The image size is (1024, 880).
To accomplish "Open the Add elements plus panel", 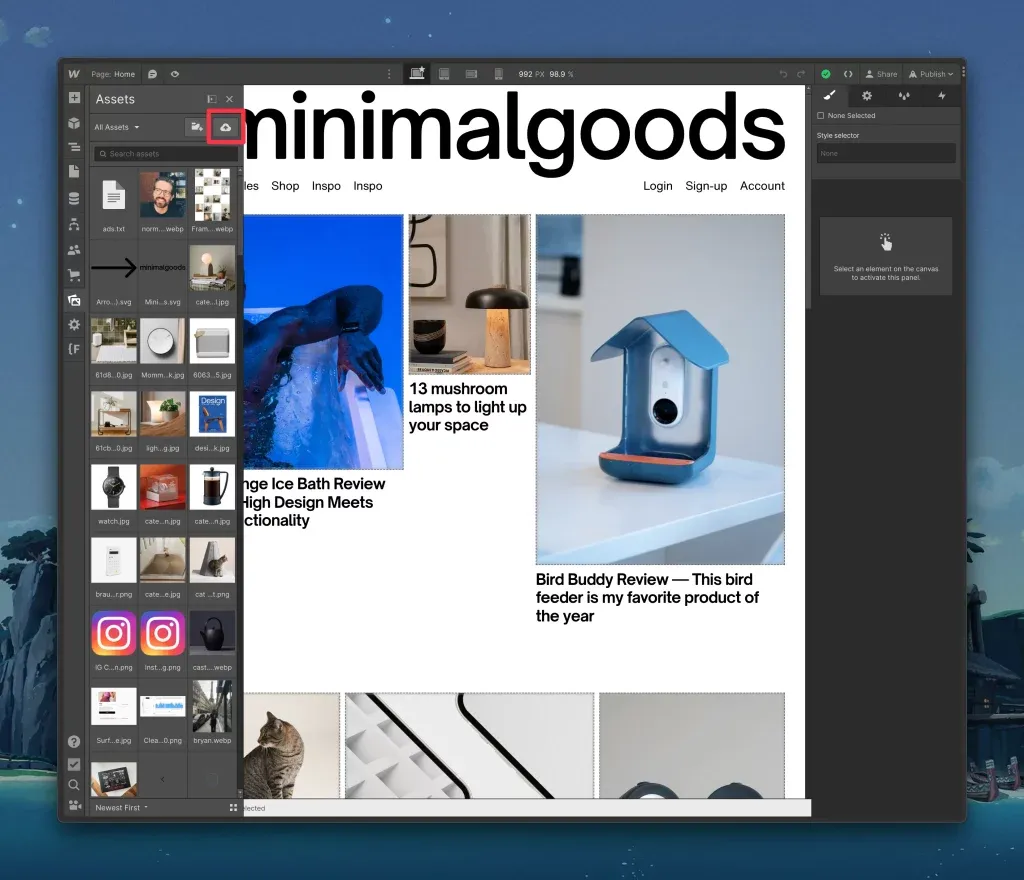I will 74,98.
